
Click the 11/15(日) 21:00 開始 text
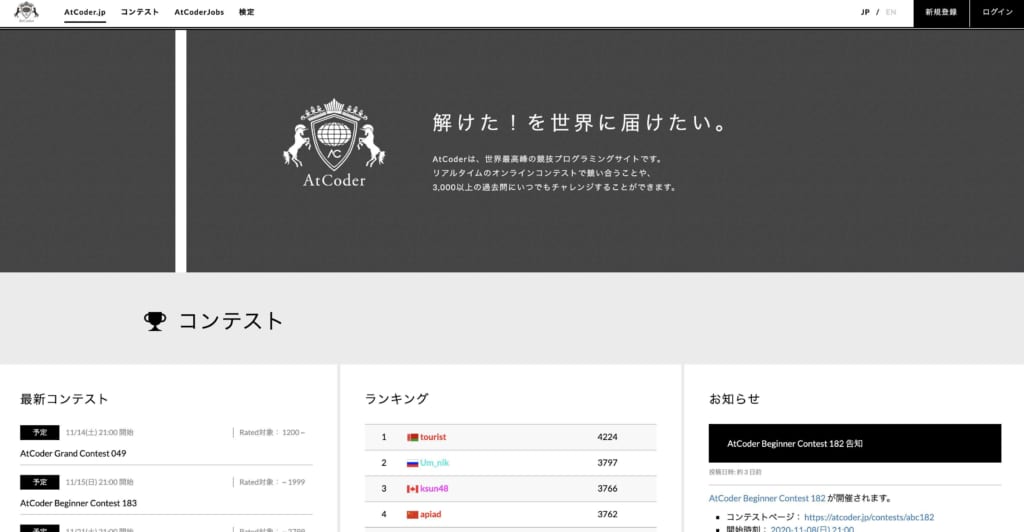pyautogui.click(x=99, y=482)
